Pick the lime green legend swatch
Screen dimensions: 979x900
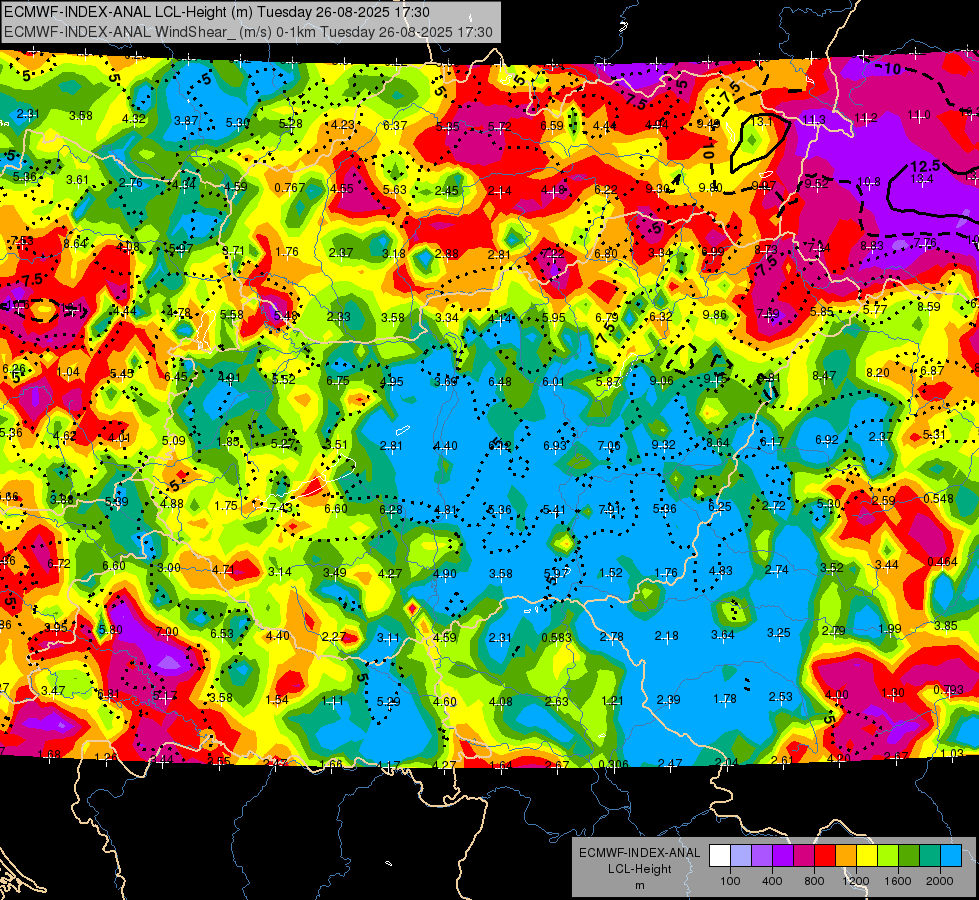click(x=888, y=855)
